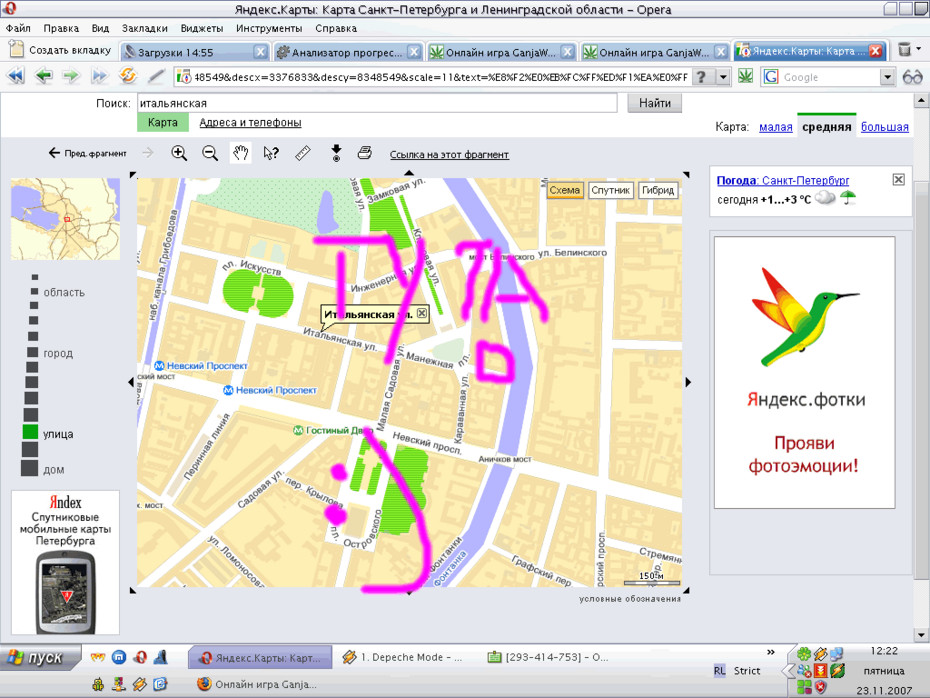This screenshot has height=698, width=930.
Task: Print the map with printer icon
Action: tap(364, 153)
